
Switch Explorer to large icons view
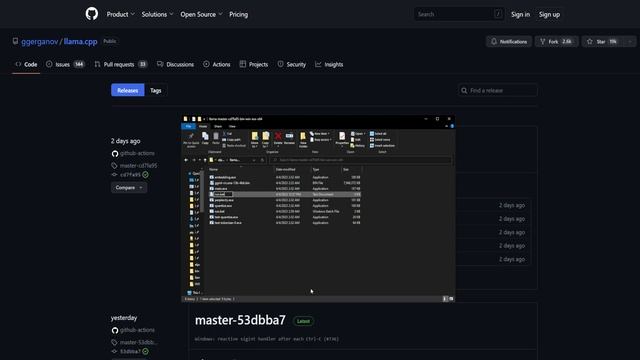(451, 299)
